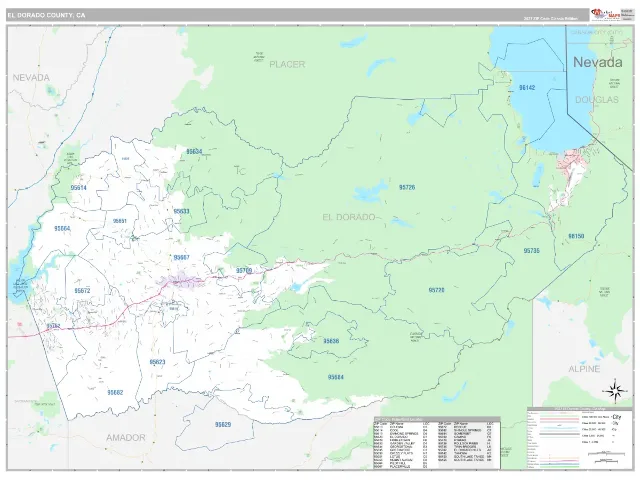This screenshot has width=640, height=480.
Task: Click the AMADOR county label
Action: [x=126, y=438]
